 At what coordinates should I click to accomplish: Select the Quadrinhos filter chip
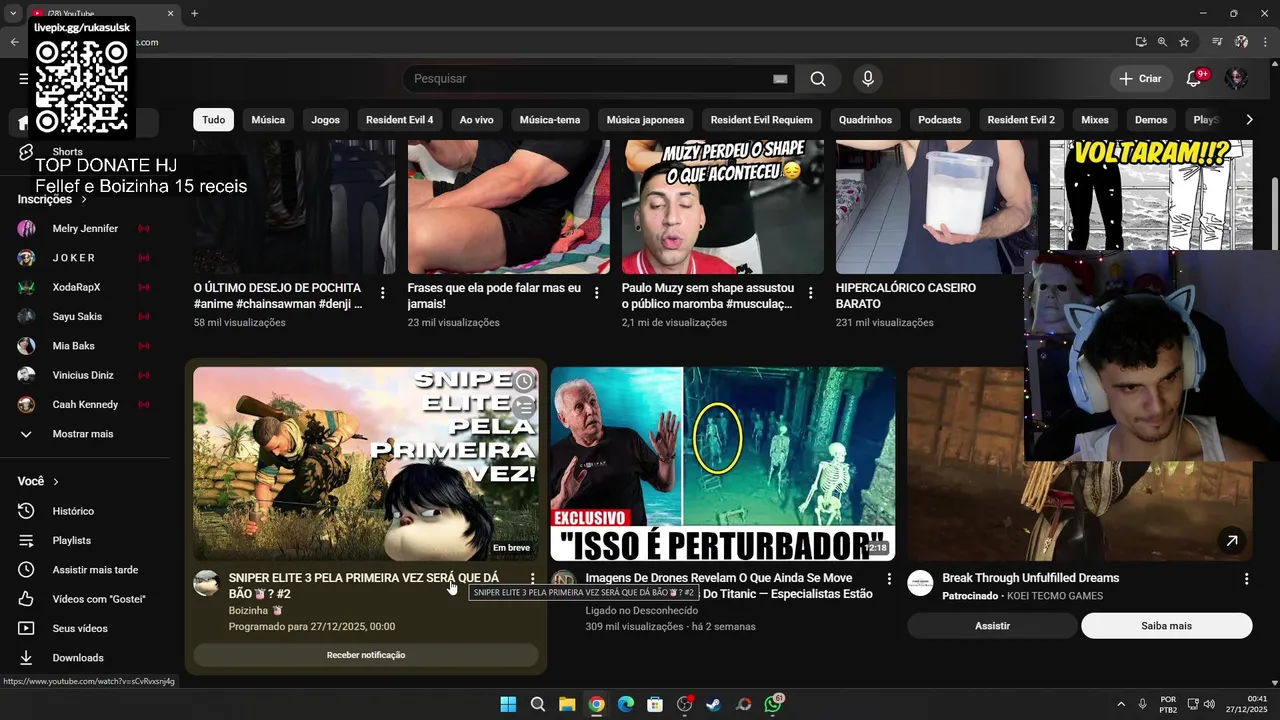[866, 120]
